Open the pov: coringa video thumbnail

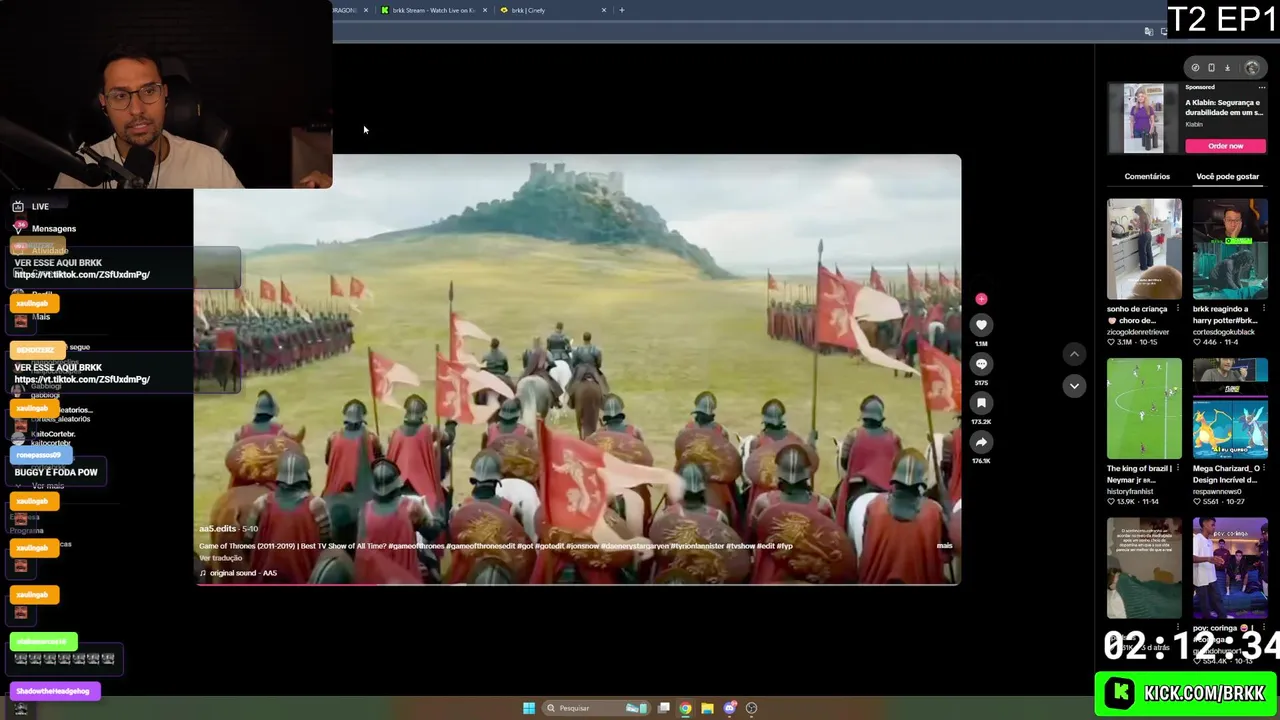coord(1230,568)
